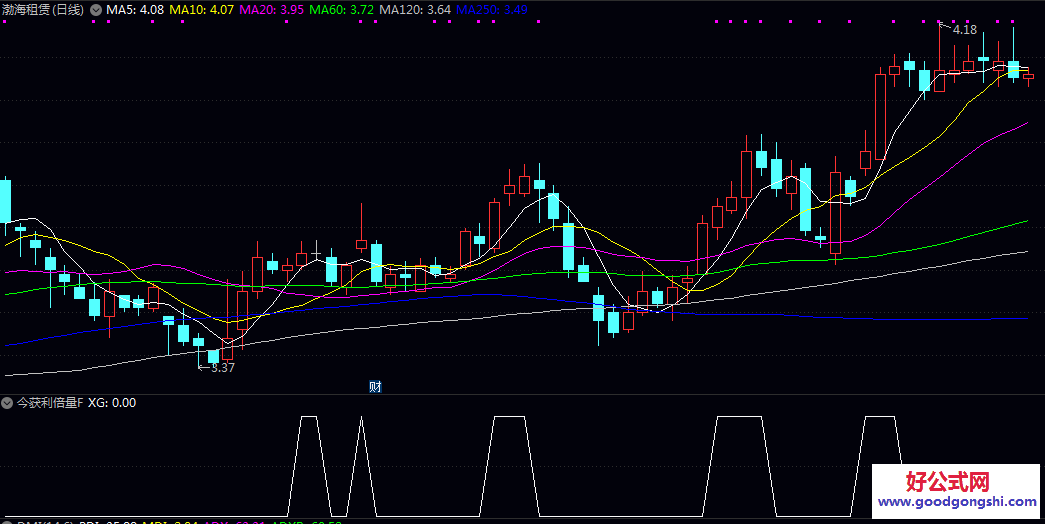Click the 4.18 high price marker
The height and width of the screenshot is (524, 1045).
tap(964, 30)
